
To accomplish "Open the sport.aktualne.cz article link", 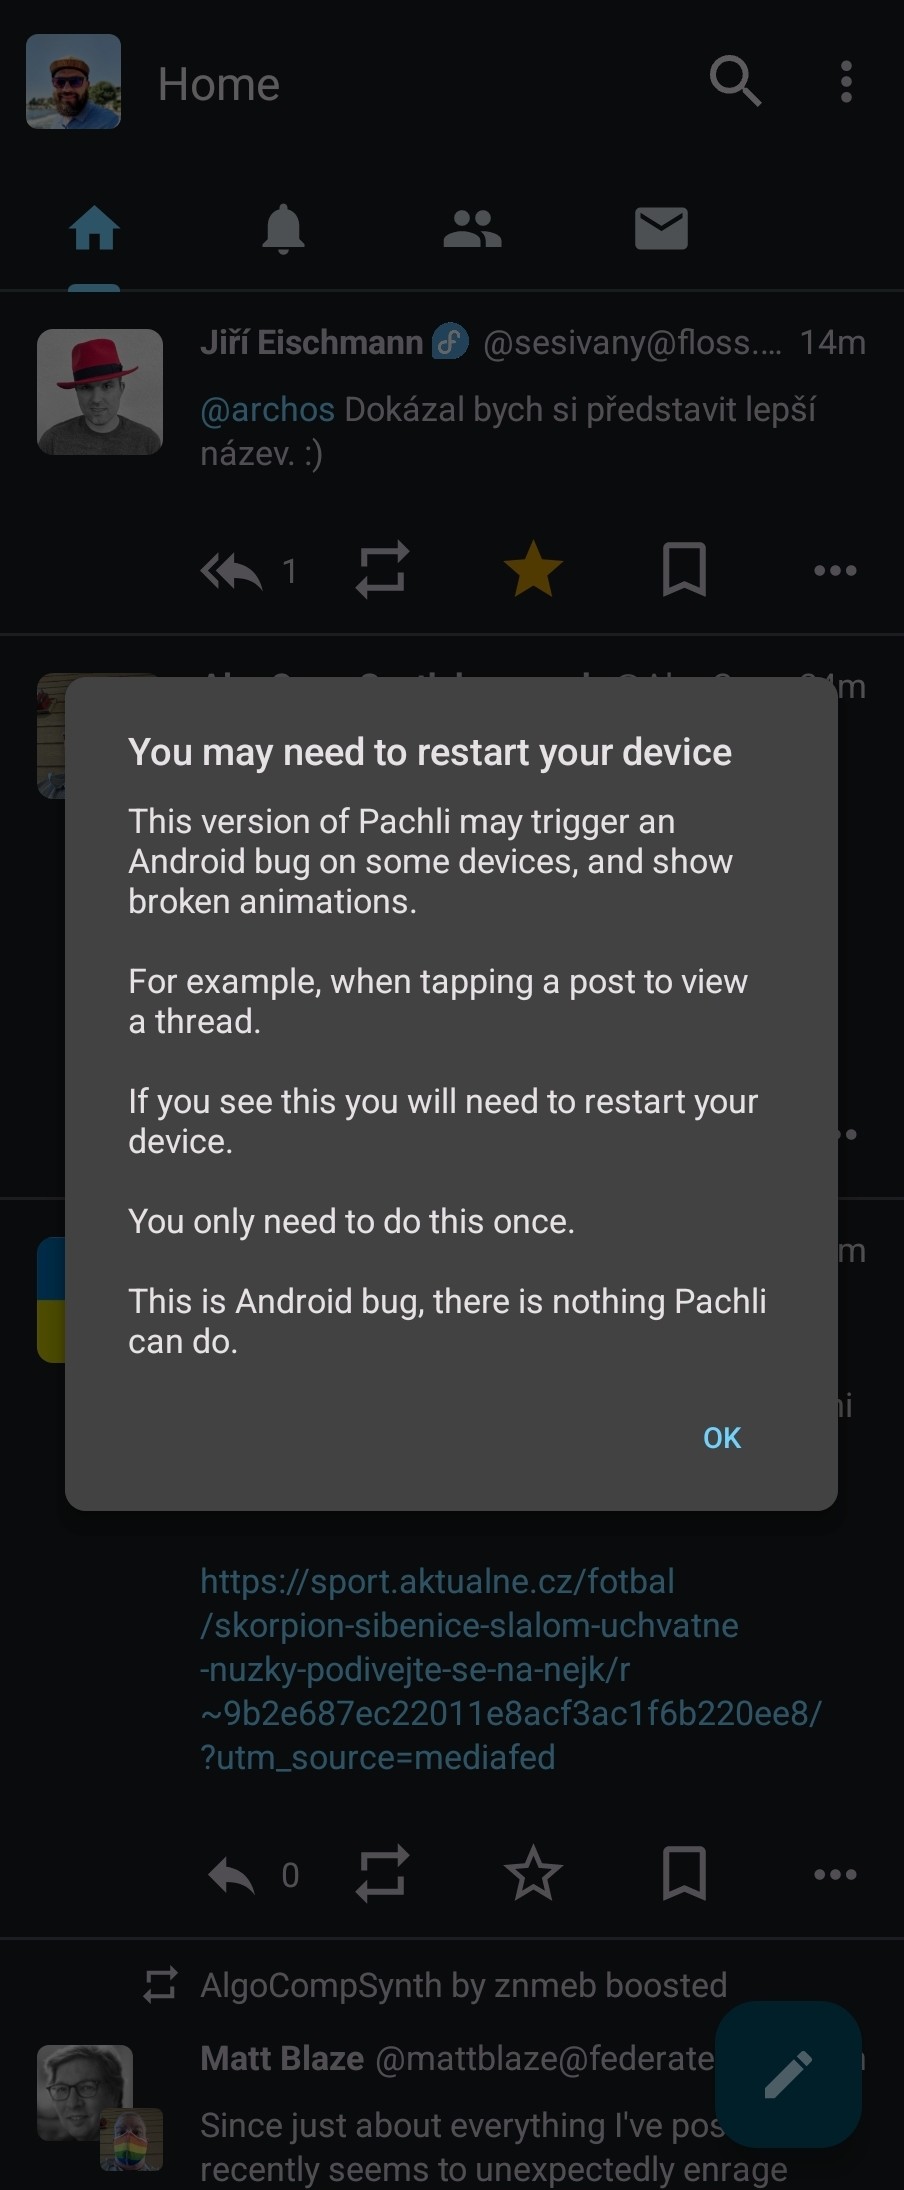I will [x=511, y=1669].
